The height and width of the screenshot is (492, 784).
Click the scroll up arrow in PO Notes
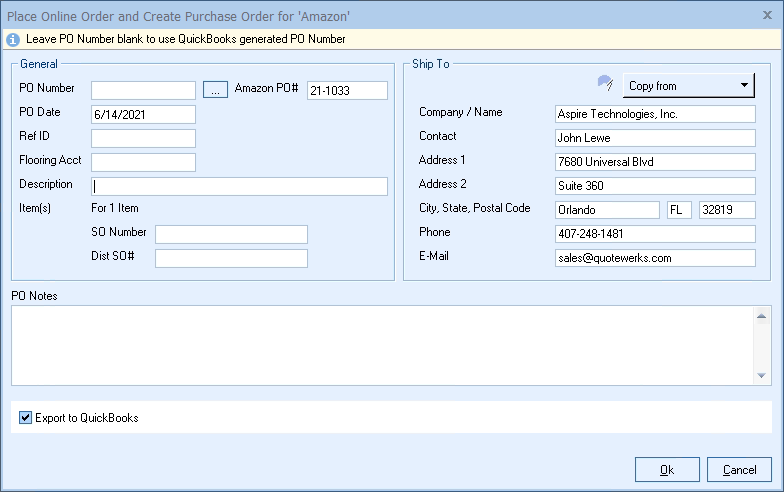(763, 317)
